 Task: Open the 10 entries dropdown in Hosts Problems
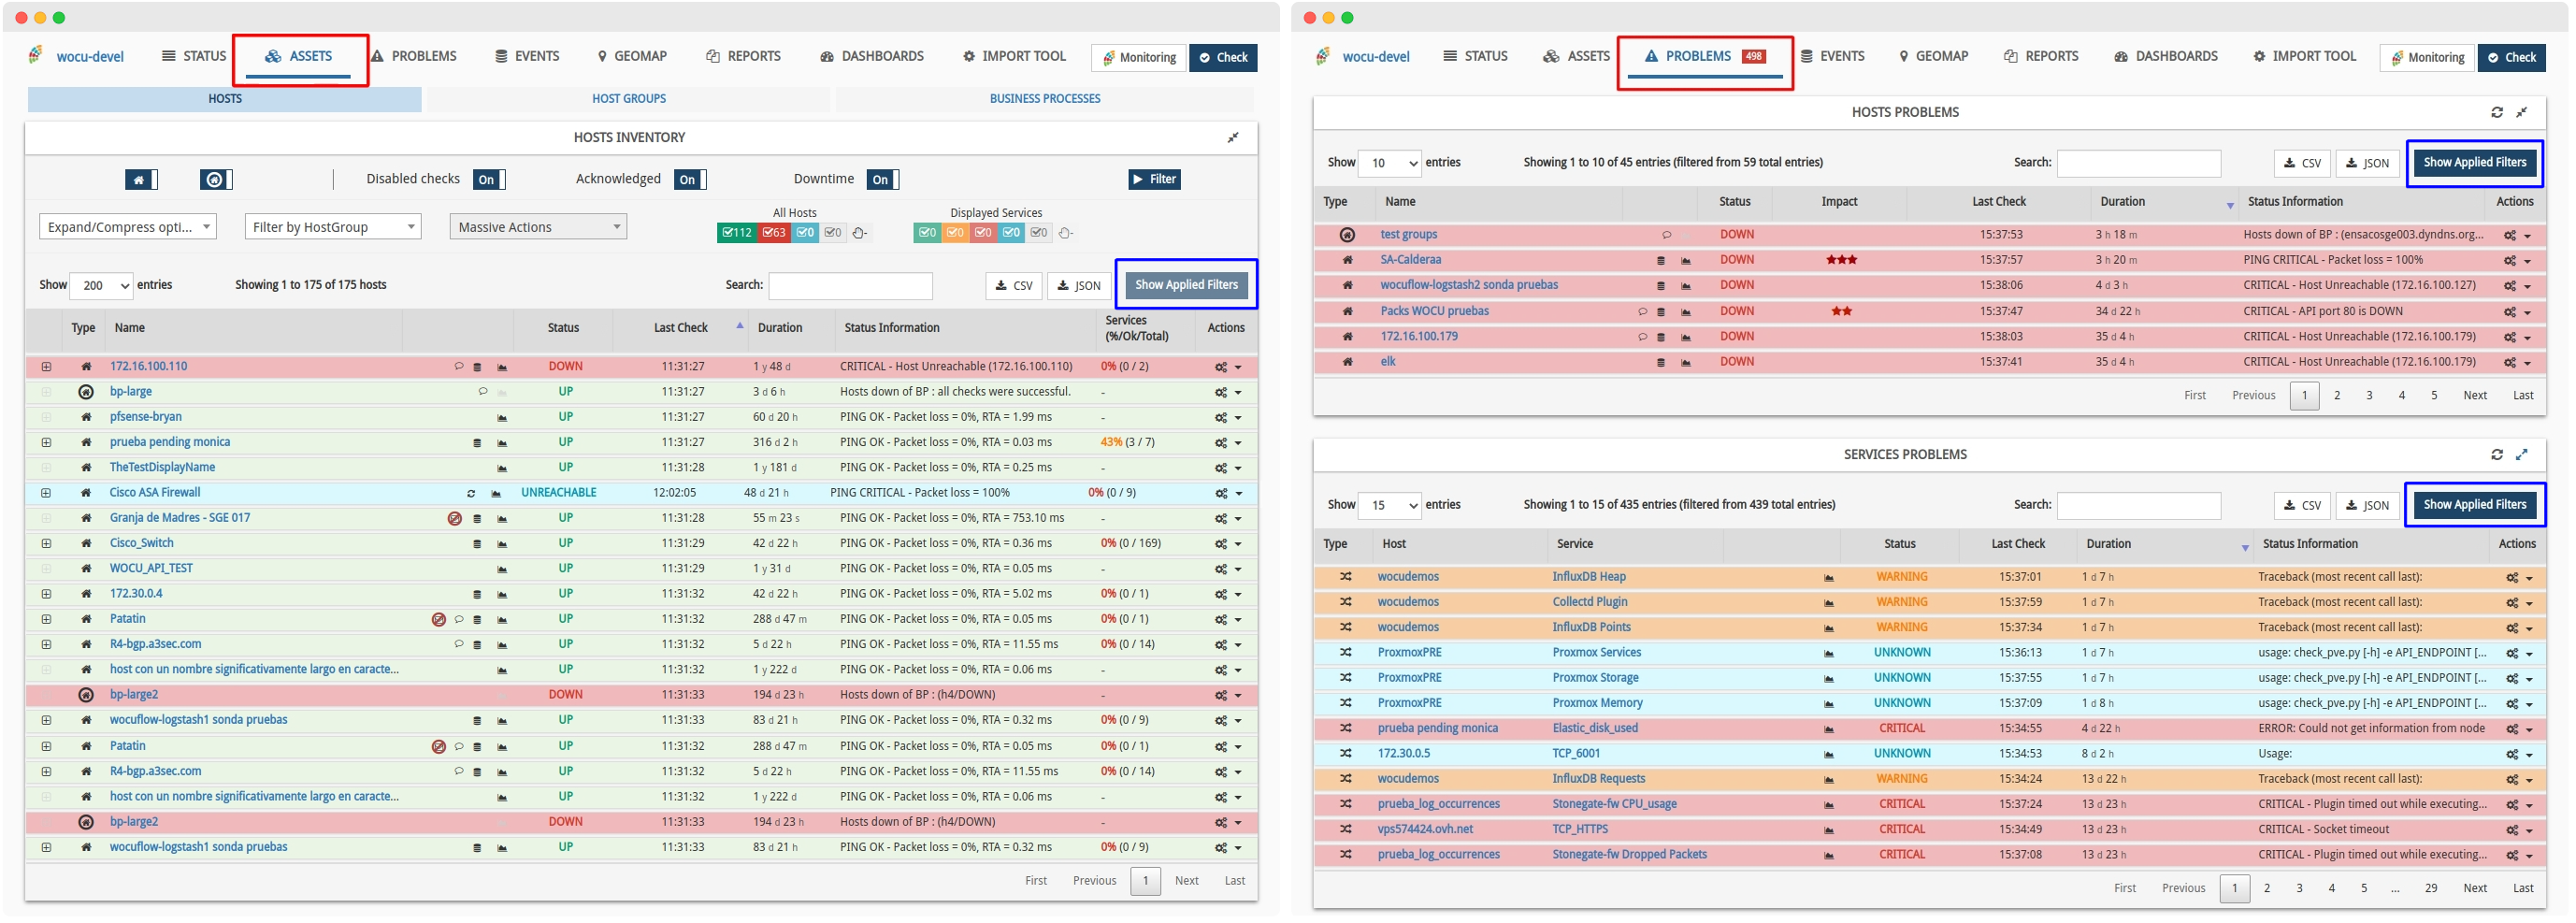(x=1391, y=163)
